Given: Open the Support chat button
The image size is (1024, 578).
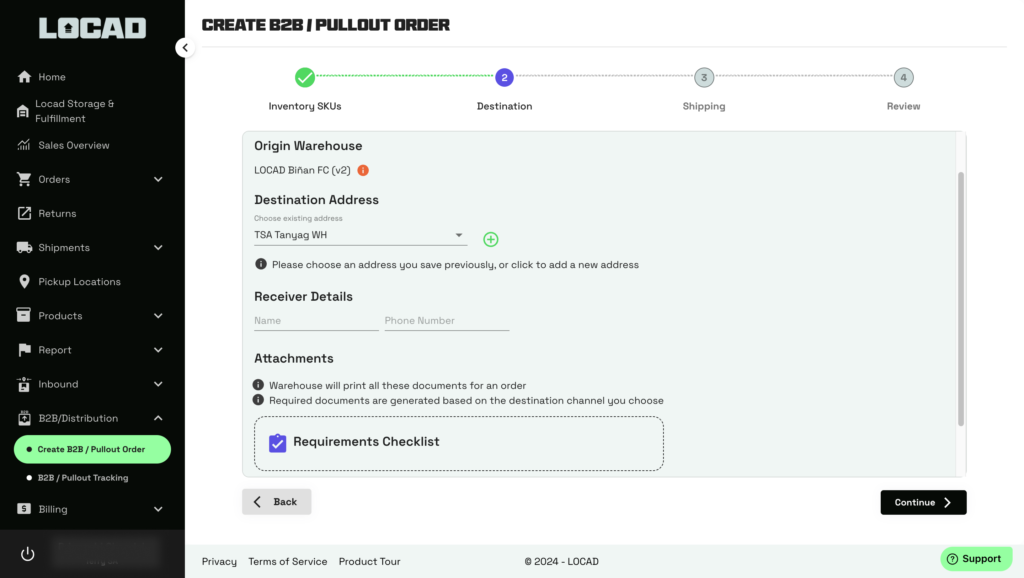Looking at the screenshot, I should tap(975, 559).
